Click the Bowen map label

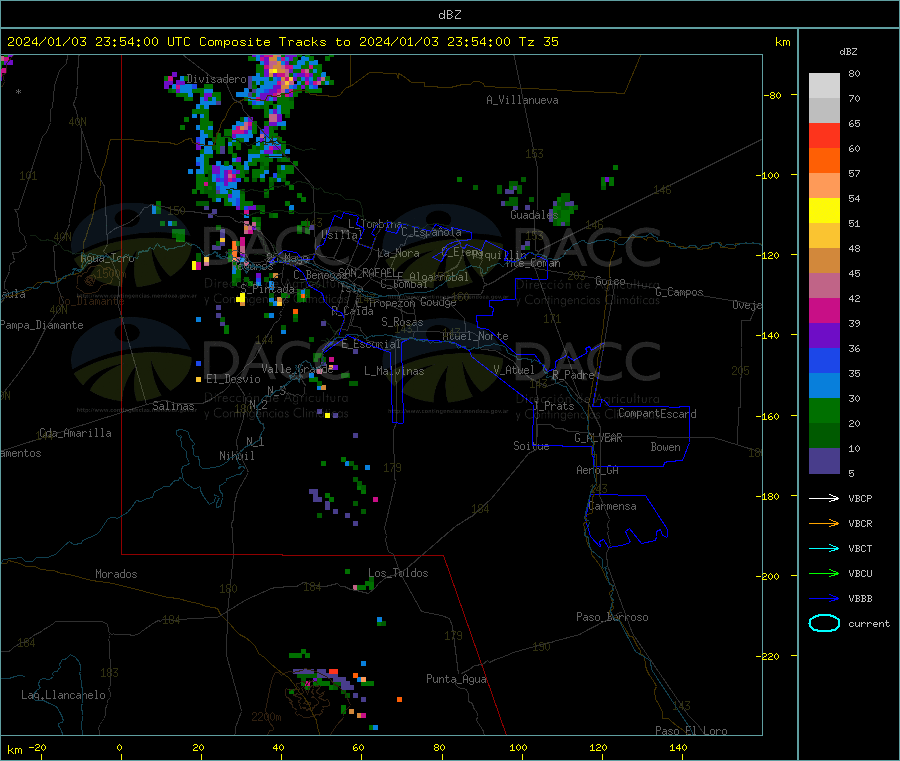[x=665, y=447]
